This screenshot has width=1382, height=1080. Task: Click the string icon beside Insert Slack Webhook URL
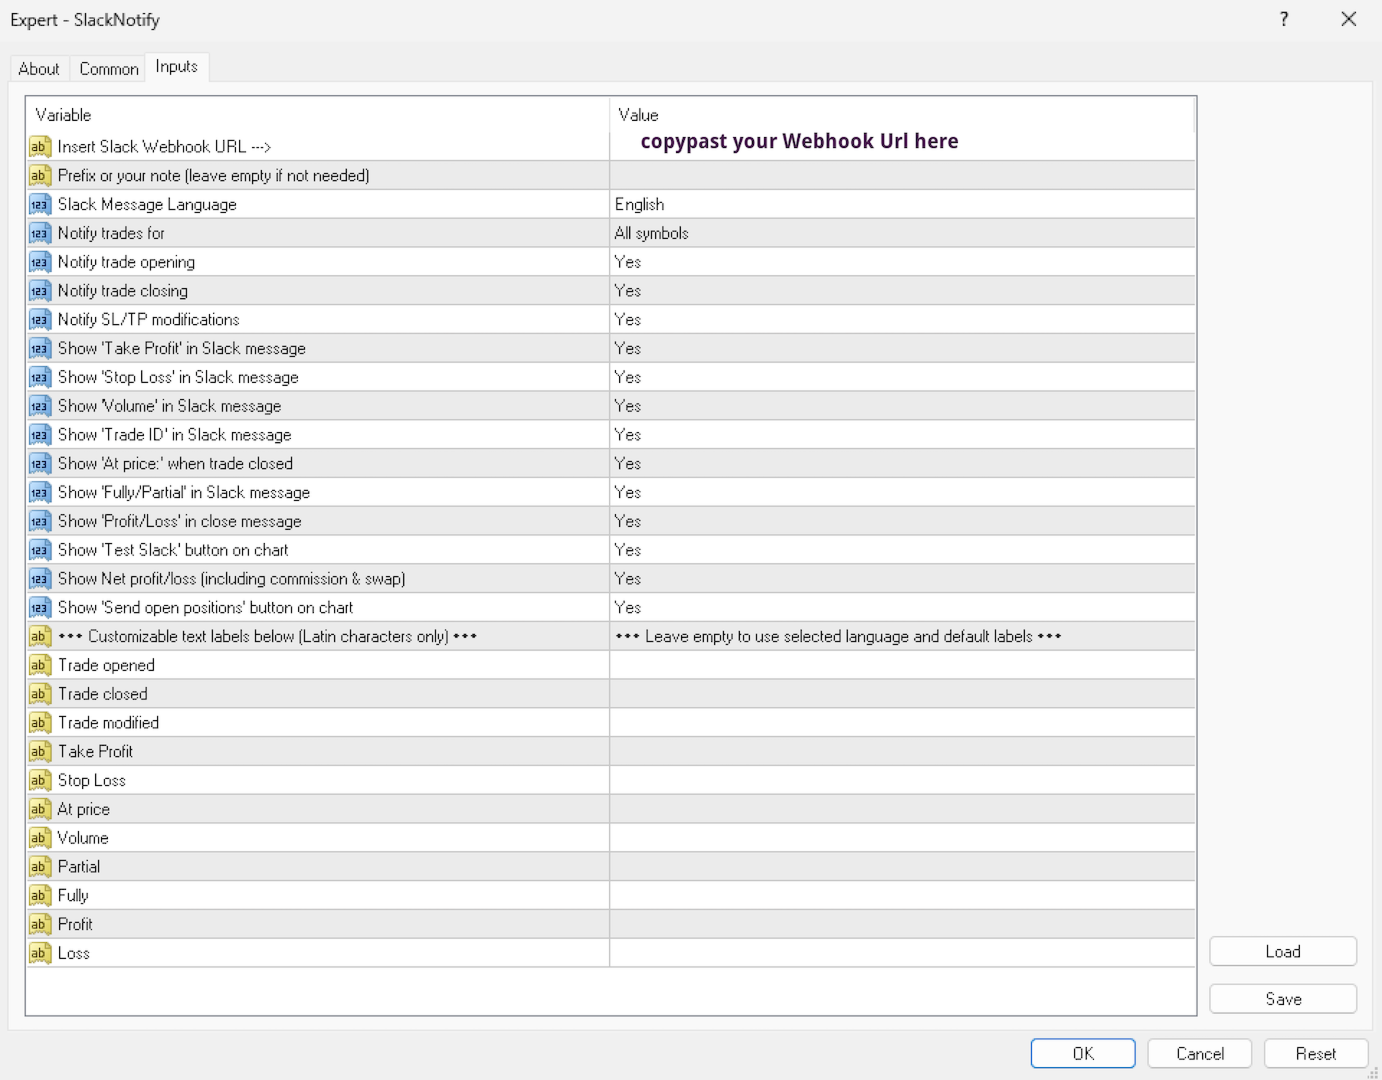pos(39,147)
